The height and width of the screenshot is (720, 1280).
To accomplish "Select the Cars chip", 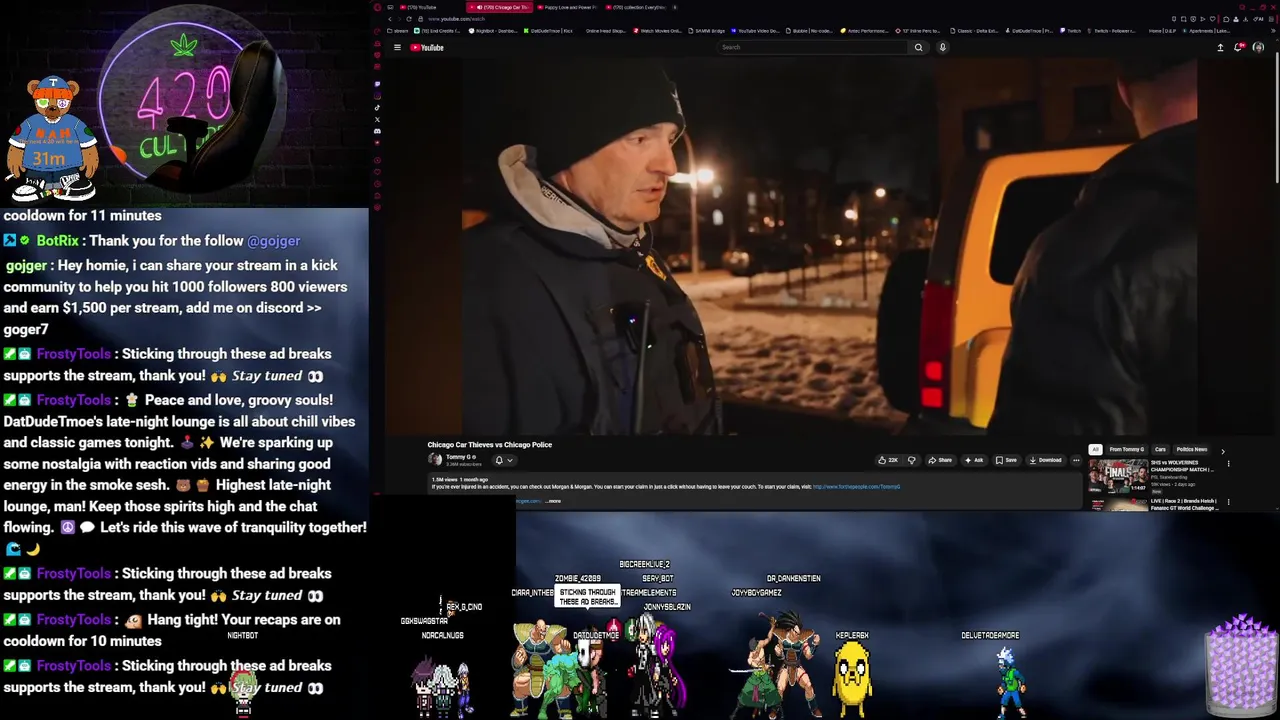I will pos(1160,450).
